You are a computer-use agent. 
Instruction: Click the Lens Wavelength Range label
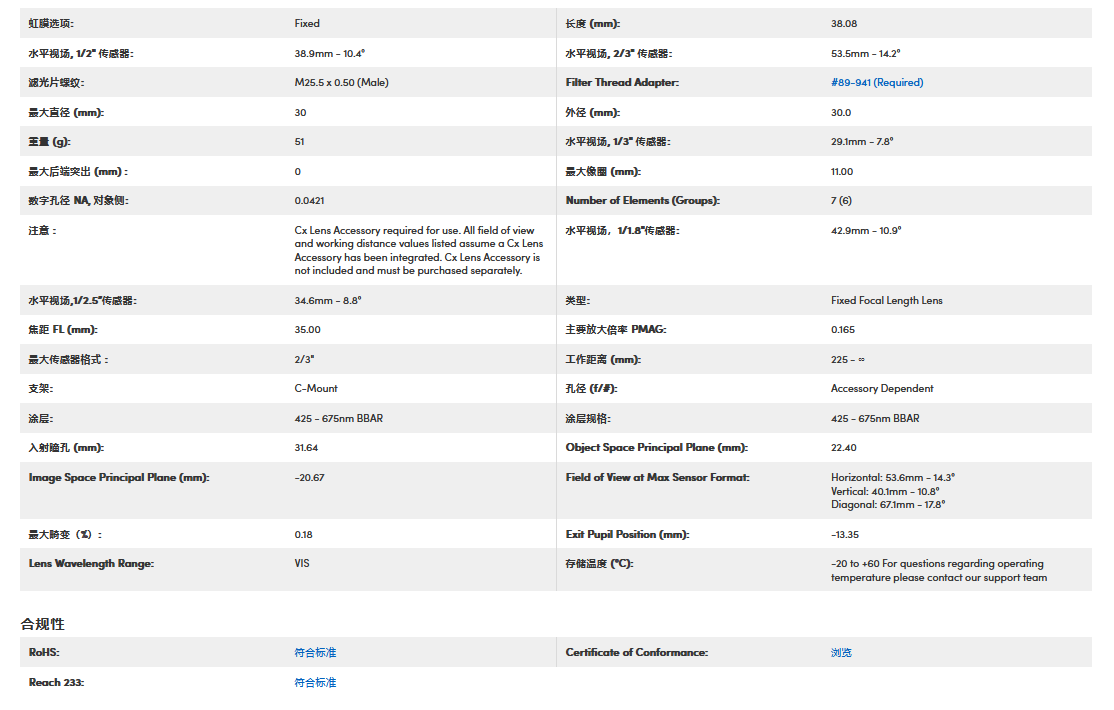coord(91,564)
